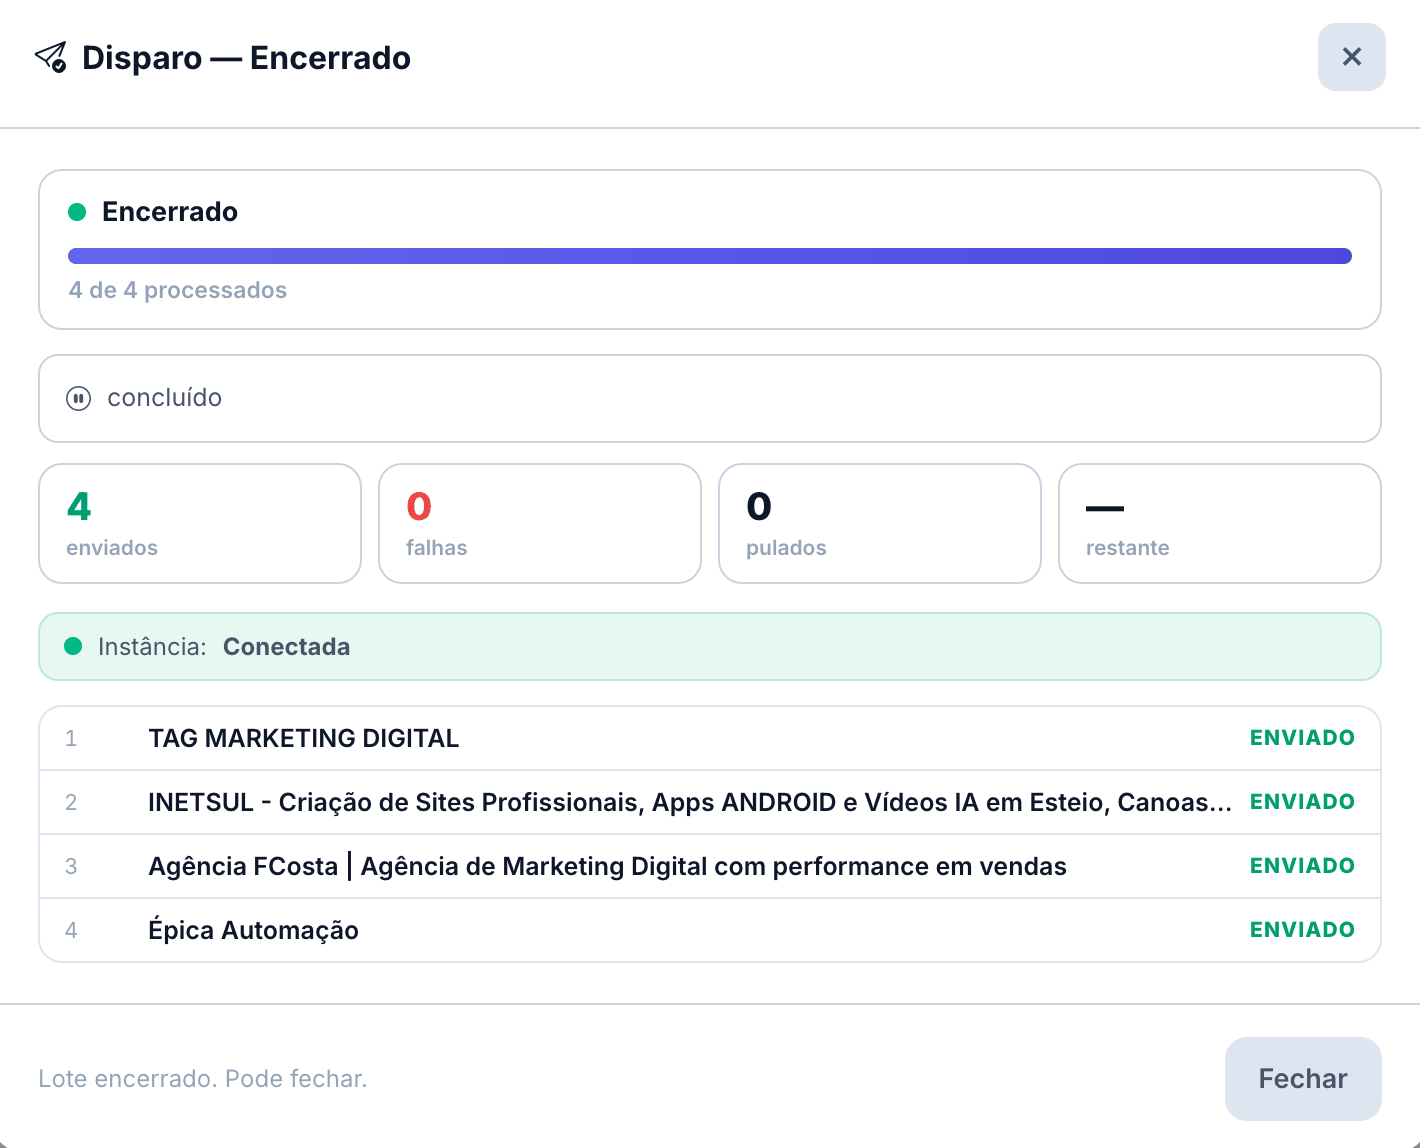Viewport: 1420px width, 1148px height.
Task: Select the INETSUL Criação de Sites row
Action: (710, 802)
